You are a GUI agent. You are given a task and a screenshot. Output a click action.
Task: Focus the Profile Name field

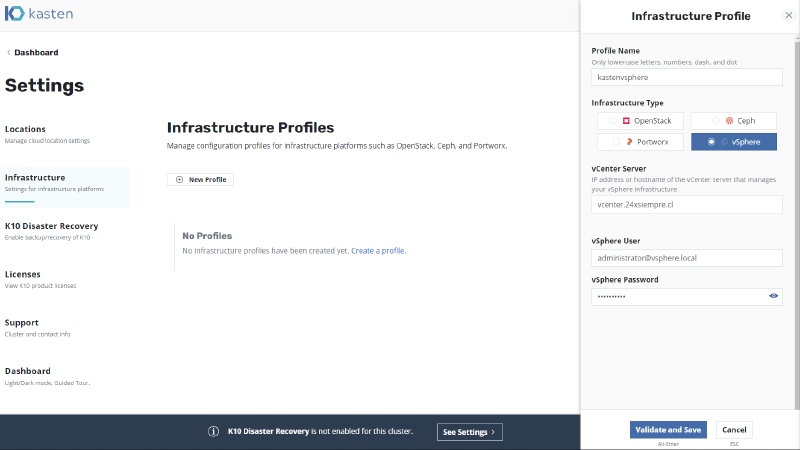[x=687, y=77]
